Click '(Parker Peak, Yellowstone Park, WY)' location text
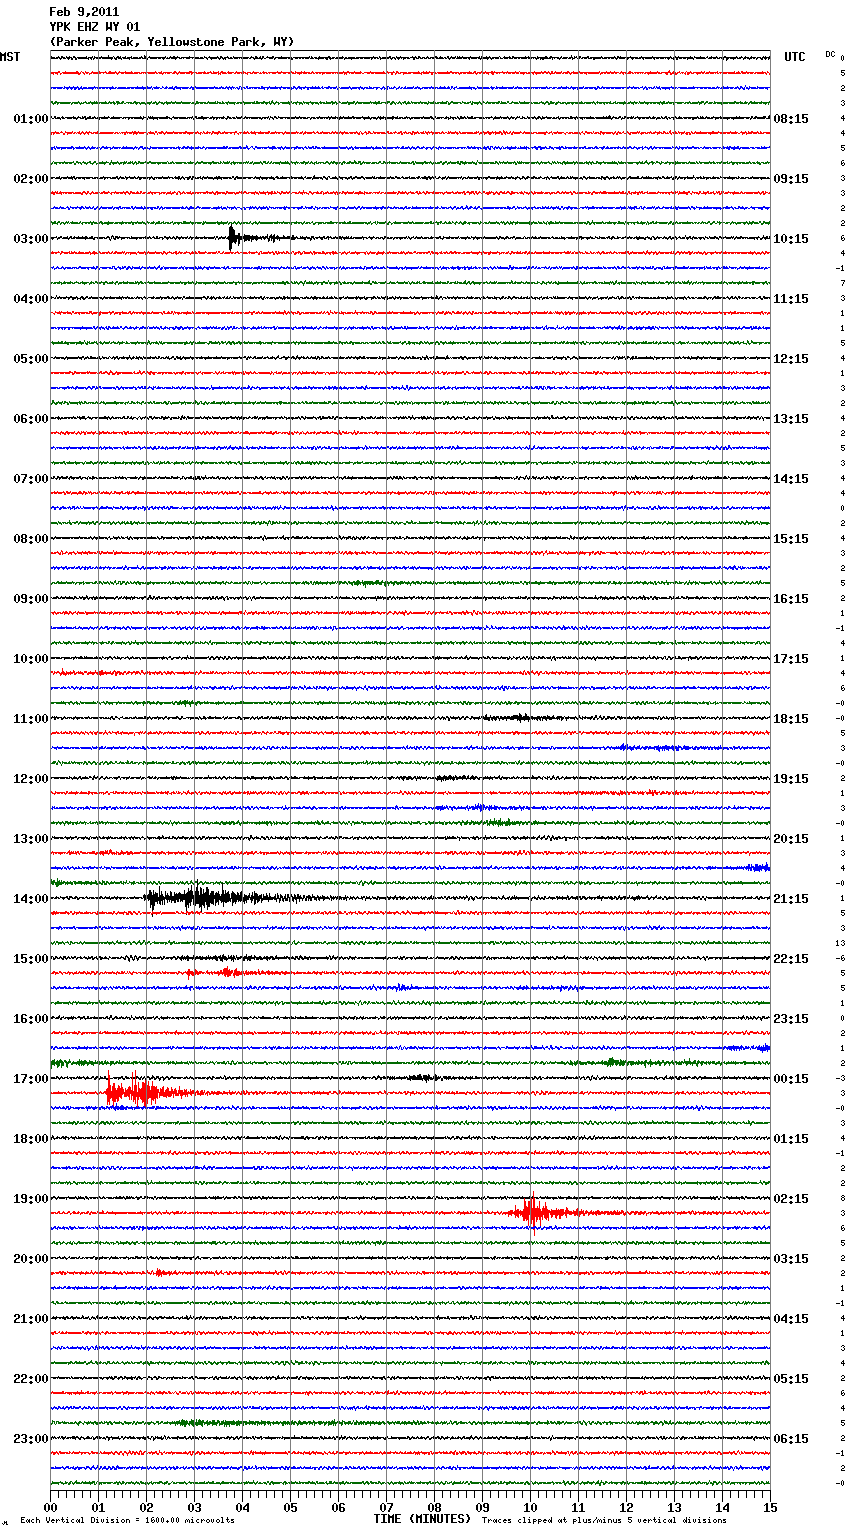The image size is (850, 1534). click(x=172, y=42)
